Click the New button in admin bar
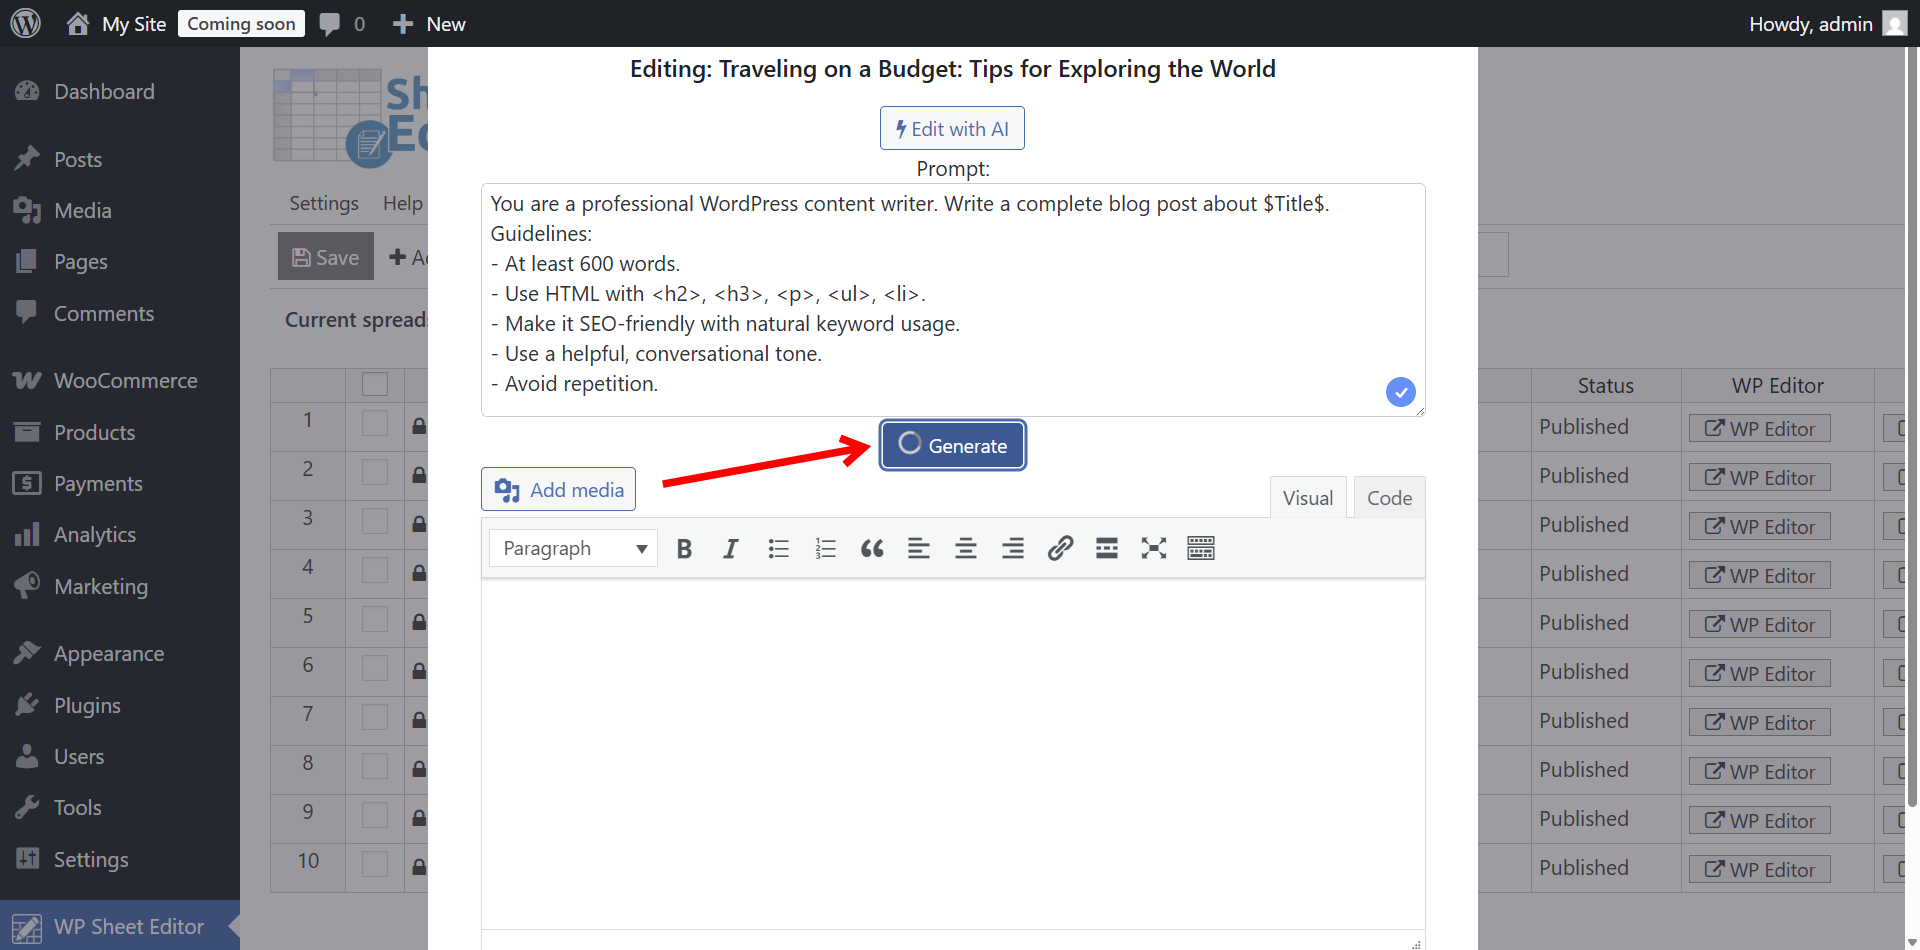Image resolution: width=1920 pixels, height=950 pixels. point(429,24)
